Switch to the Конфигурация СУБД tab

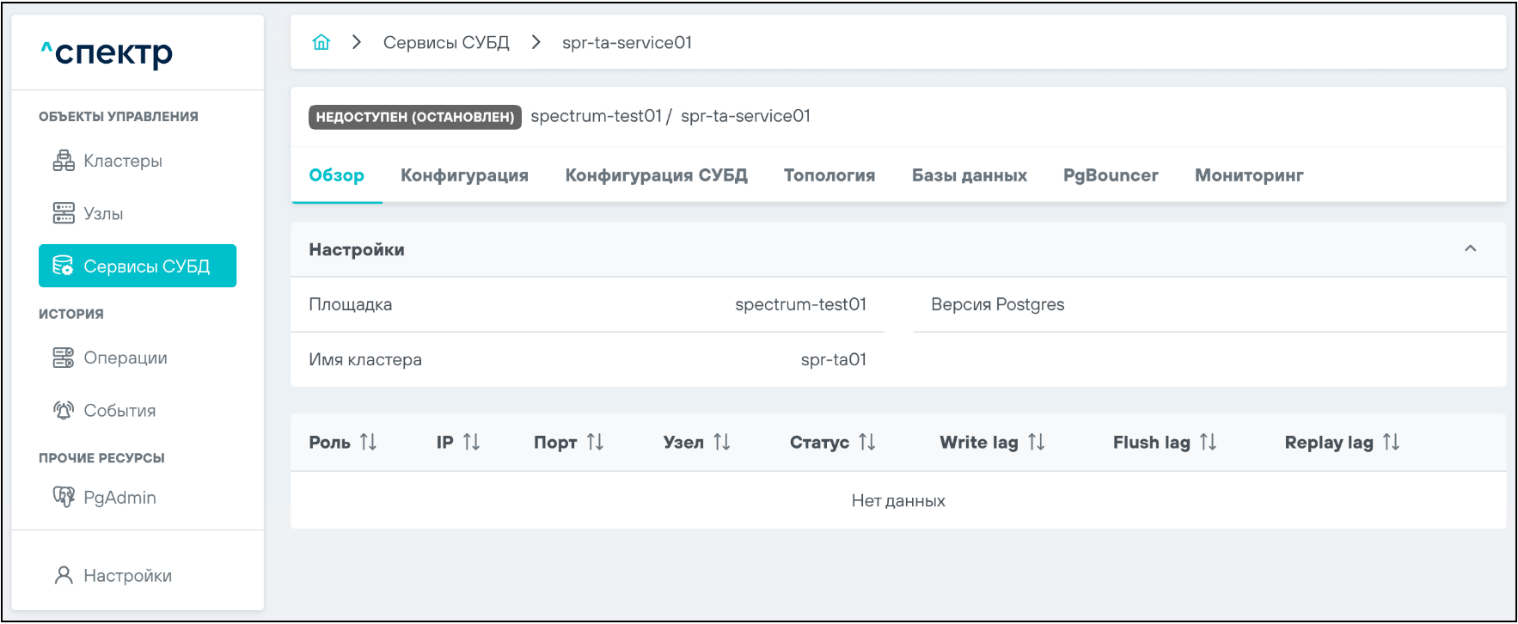(x=656, y=175)
